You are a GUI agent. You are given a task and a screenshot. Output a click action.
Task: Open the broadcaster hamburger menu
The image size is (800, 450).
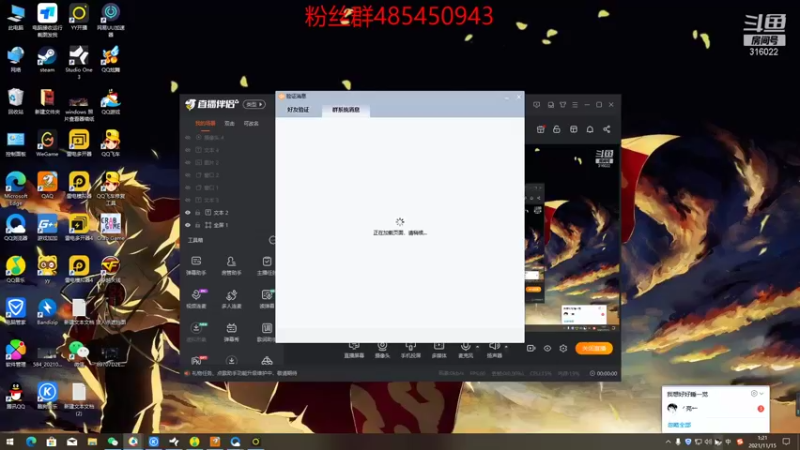coord(575,105)
